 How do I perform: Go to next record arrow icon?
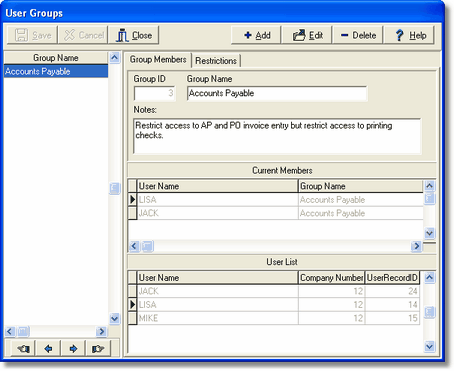tap(73, 349)
